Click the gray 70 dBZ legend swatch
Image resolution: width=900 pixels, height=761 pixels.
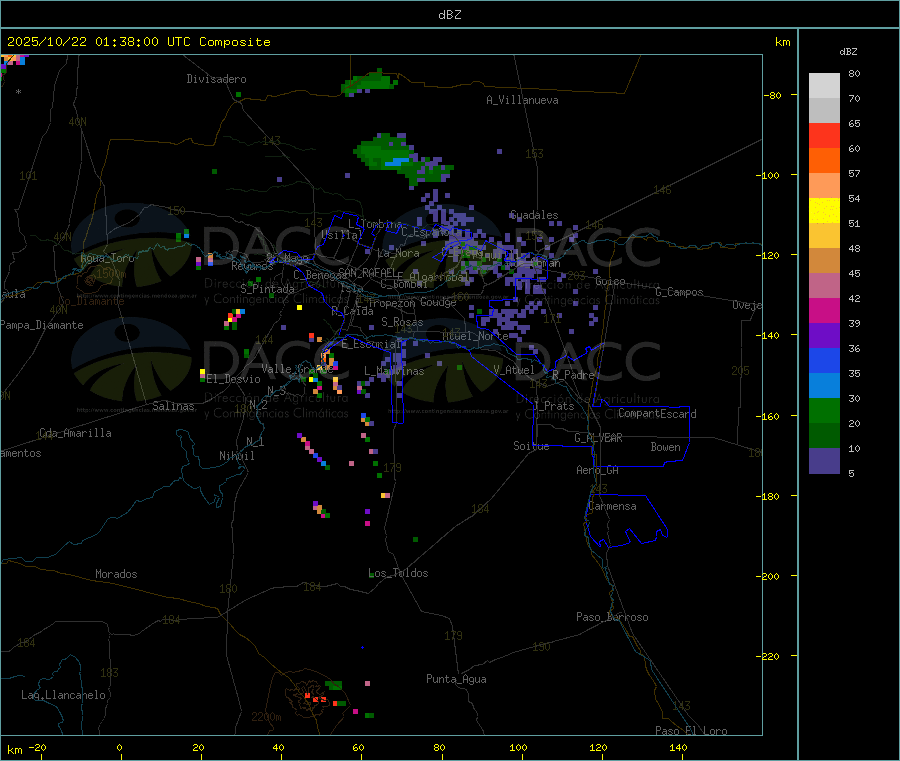pos(824,111)
